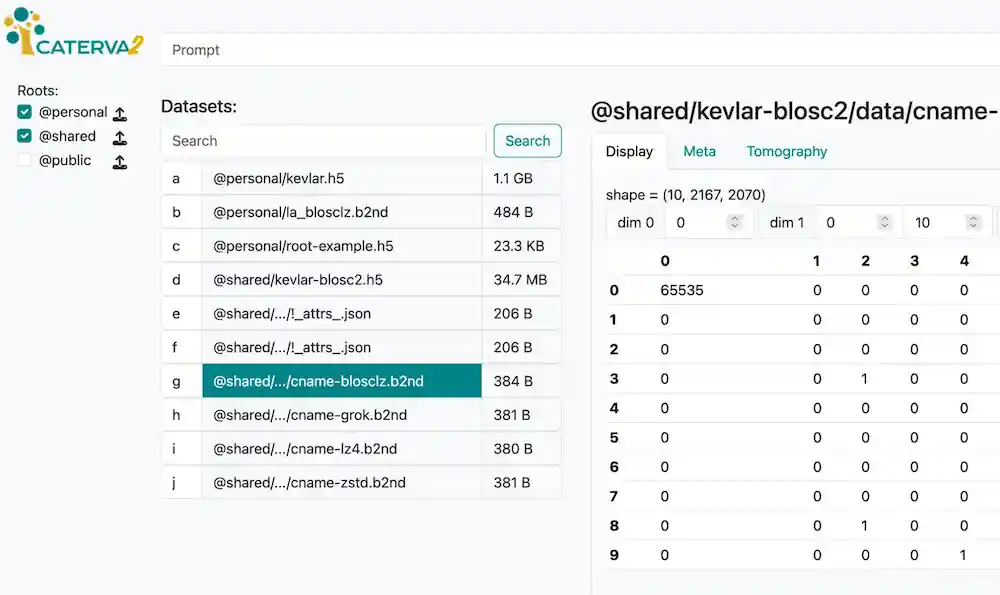Screen dimensions: 1000x595
Task: Open the @shared/.../cname-zstd.b2nd dataset
Action: (342, 482)
